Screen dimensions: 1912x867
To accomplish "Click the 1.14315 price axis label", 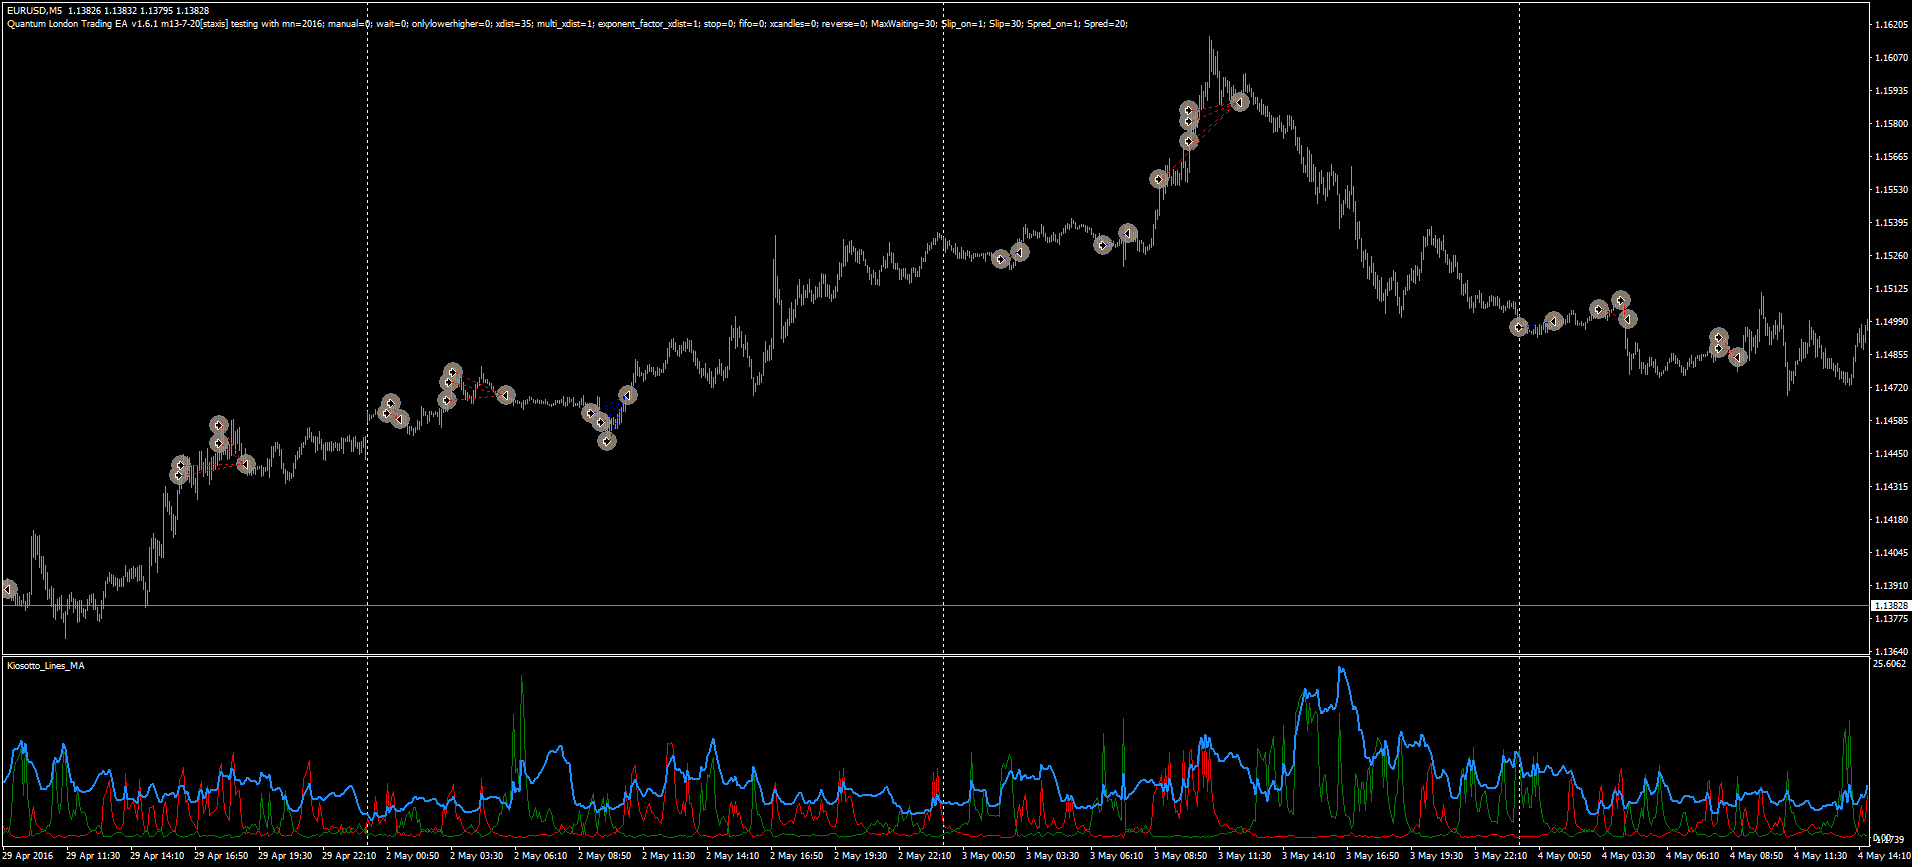I will tap(1889, 487).
